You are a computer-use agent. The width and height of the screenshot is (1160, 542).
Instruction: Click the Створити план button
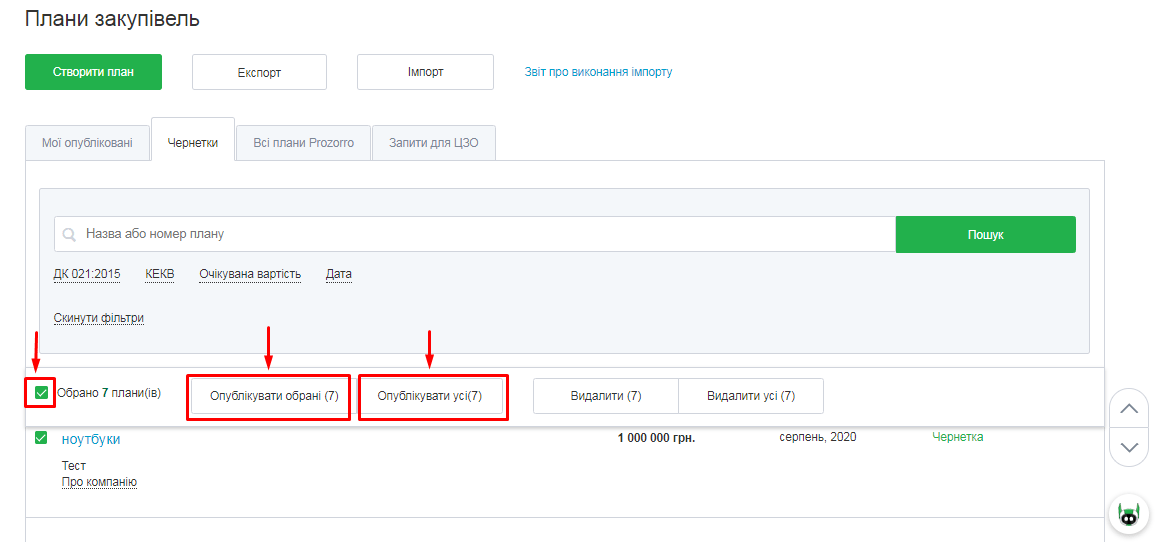(93, 72)
